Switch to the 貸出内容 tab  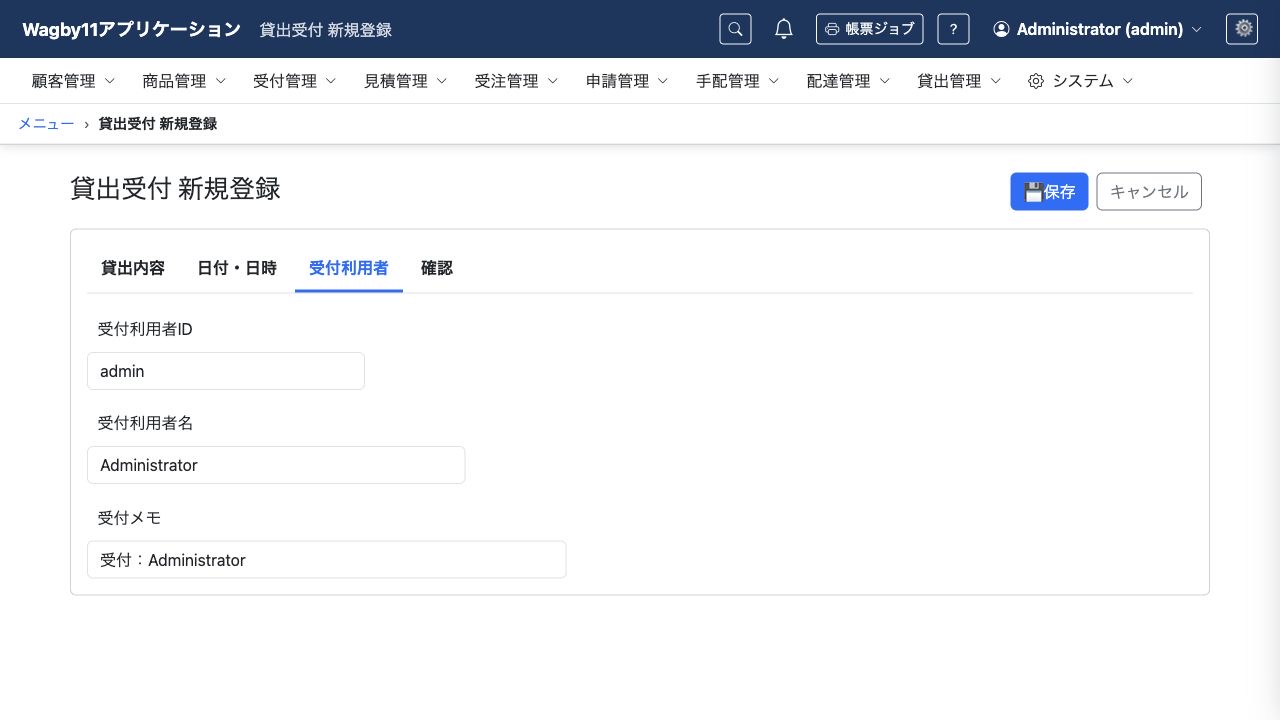(133, 268)
